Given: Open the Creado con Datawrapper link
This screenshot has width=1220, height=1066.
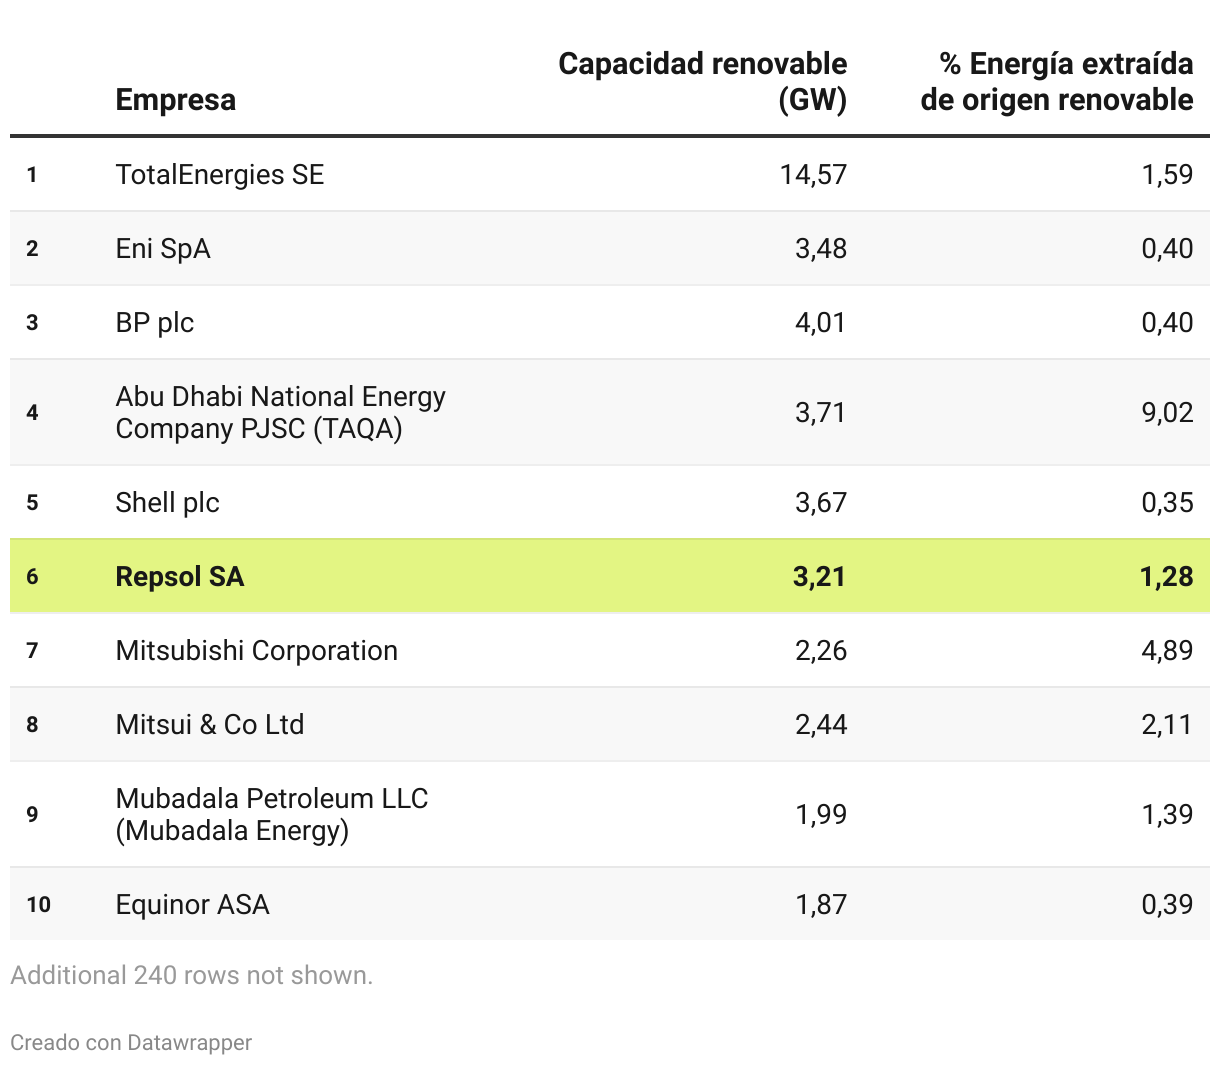Looking at the screenshot, I should pyautogui.click(x=131, y=1043).
